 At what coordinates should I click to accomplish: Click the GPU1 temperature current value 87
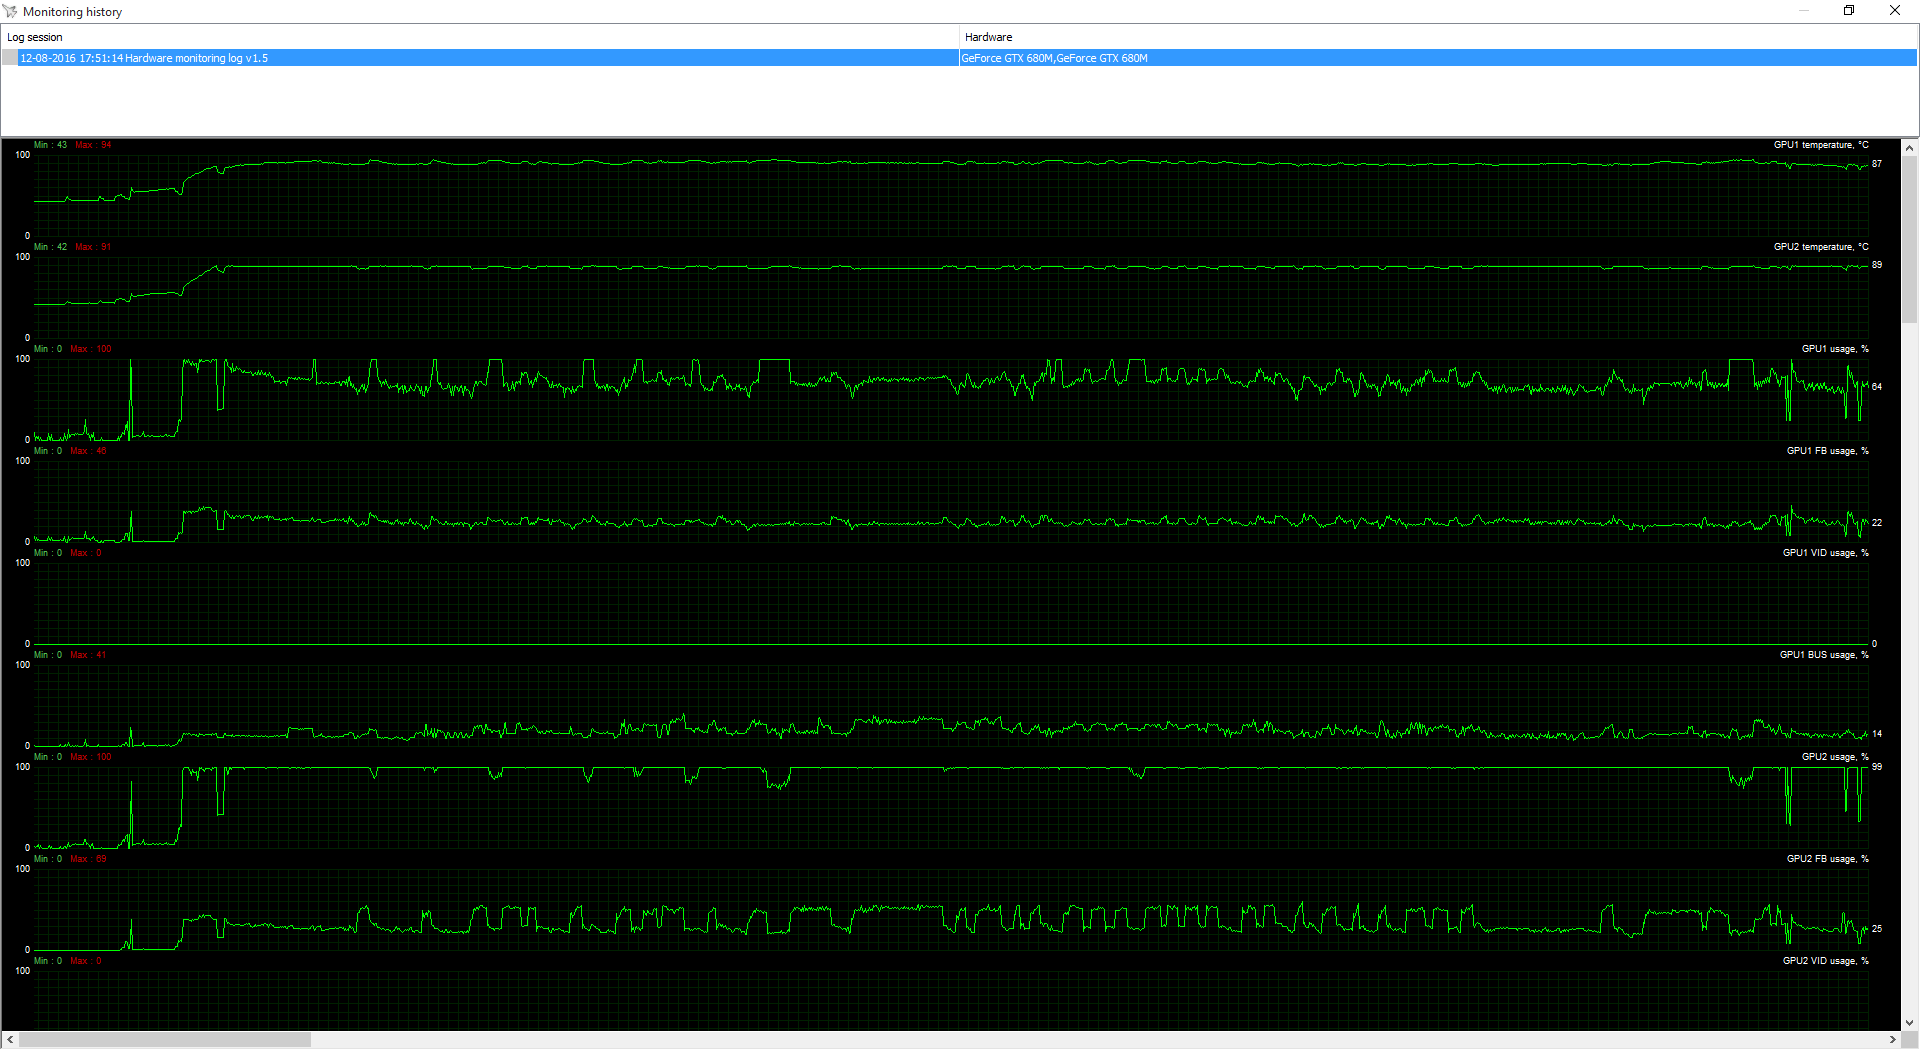point(1877,164)
